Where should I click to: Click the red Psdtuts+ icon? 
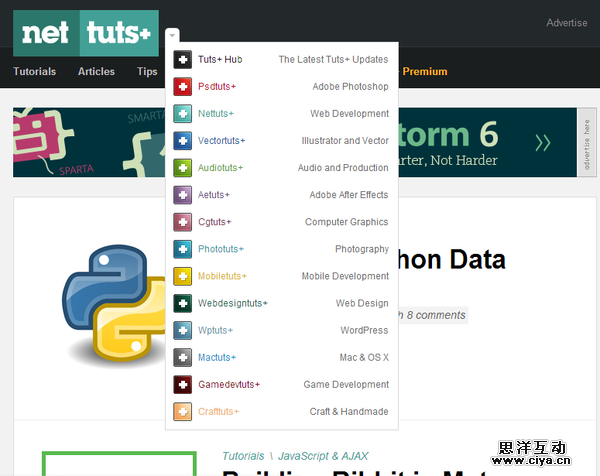(x=182, y=87)
